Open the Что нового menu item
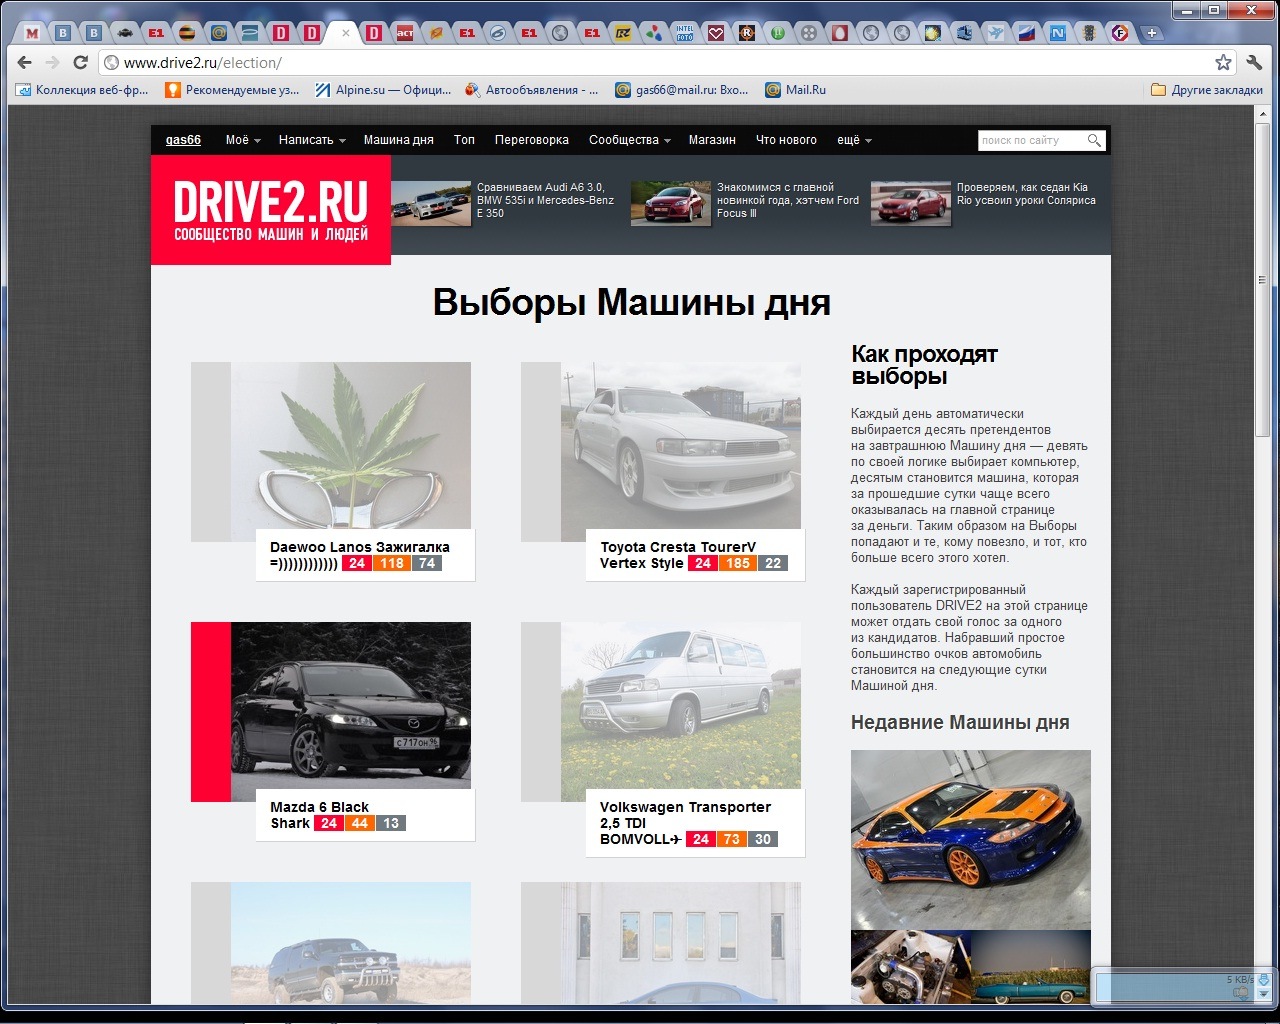1280x1024 pixels. (786, 140)
